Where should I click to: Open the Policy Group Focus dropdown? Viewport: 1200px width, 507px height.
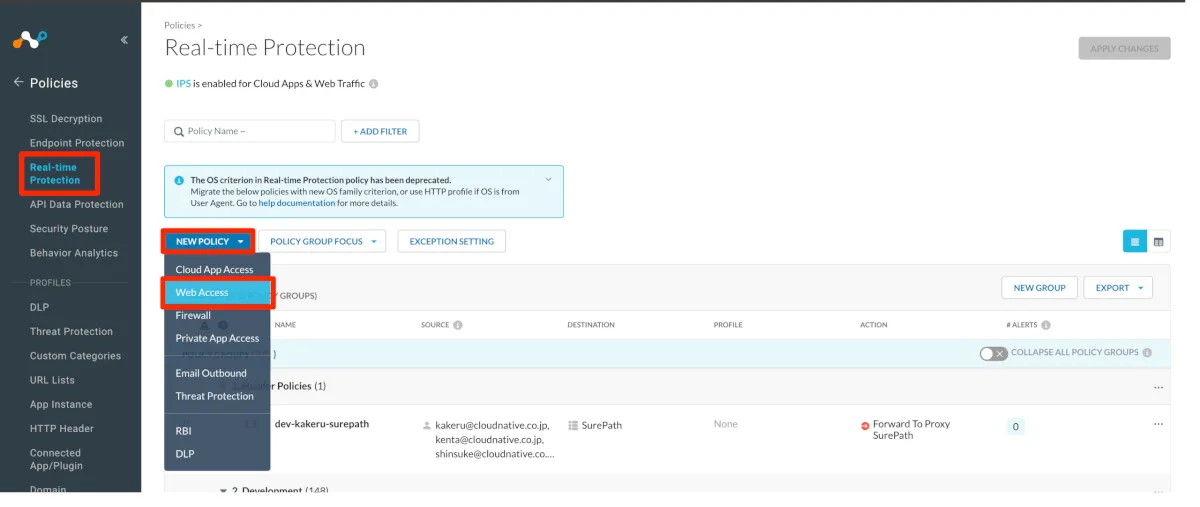click(322, 241)
